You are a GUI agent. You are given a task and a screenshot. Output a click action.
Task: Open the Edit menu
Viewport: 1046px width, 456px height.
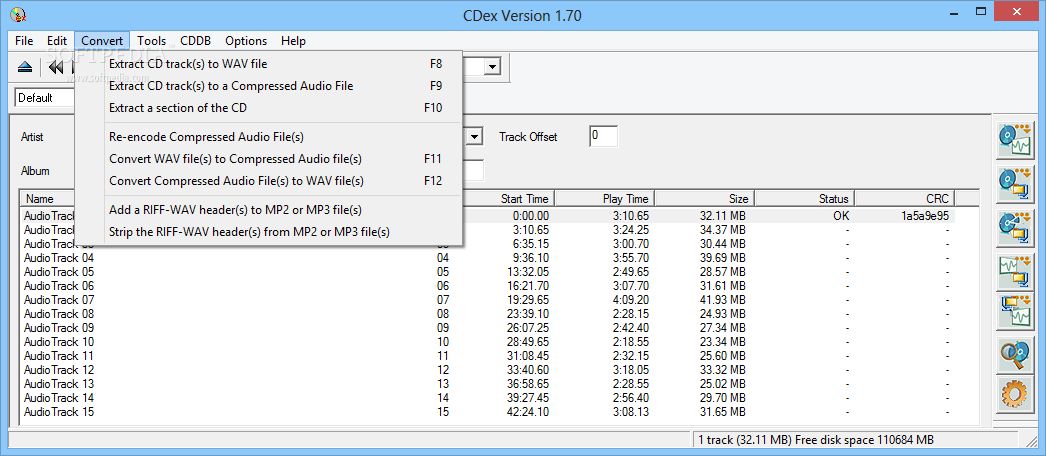coord(57,41)
